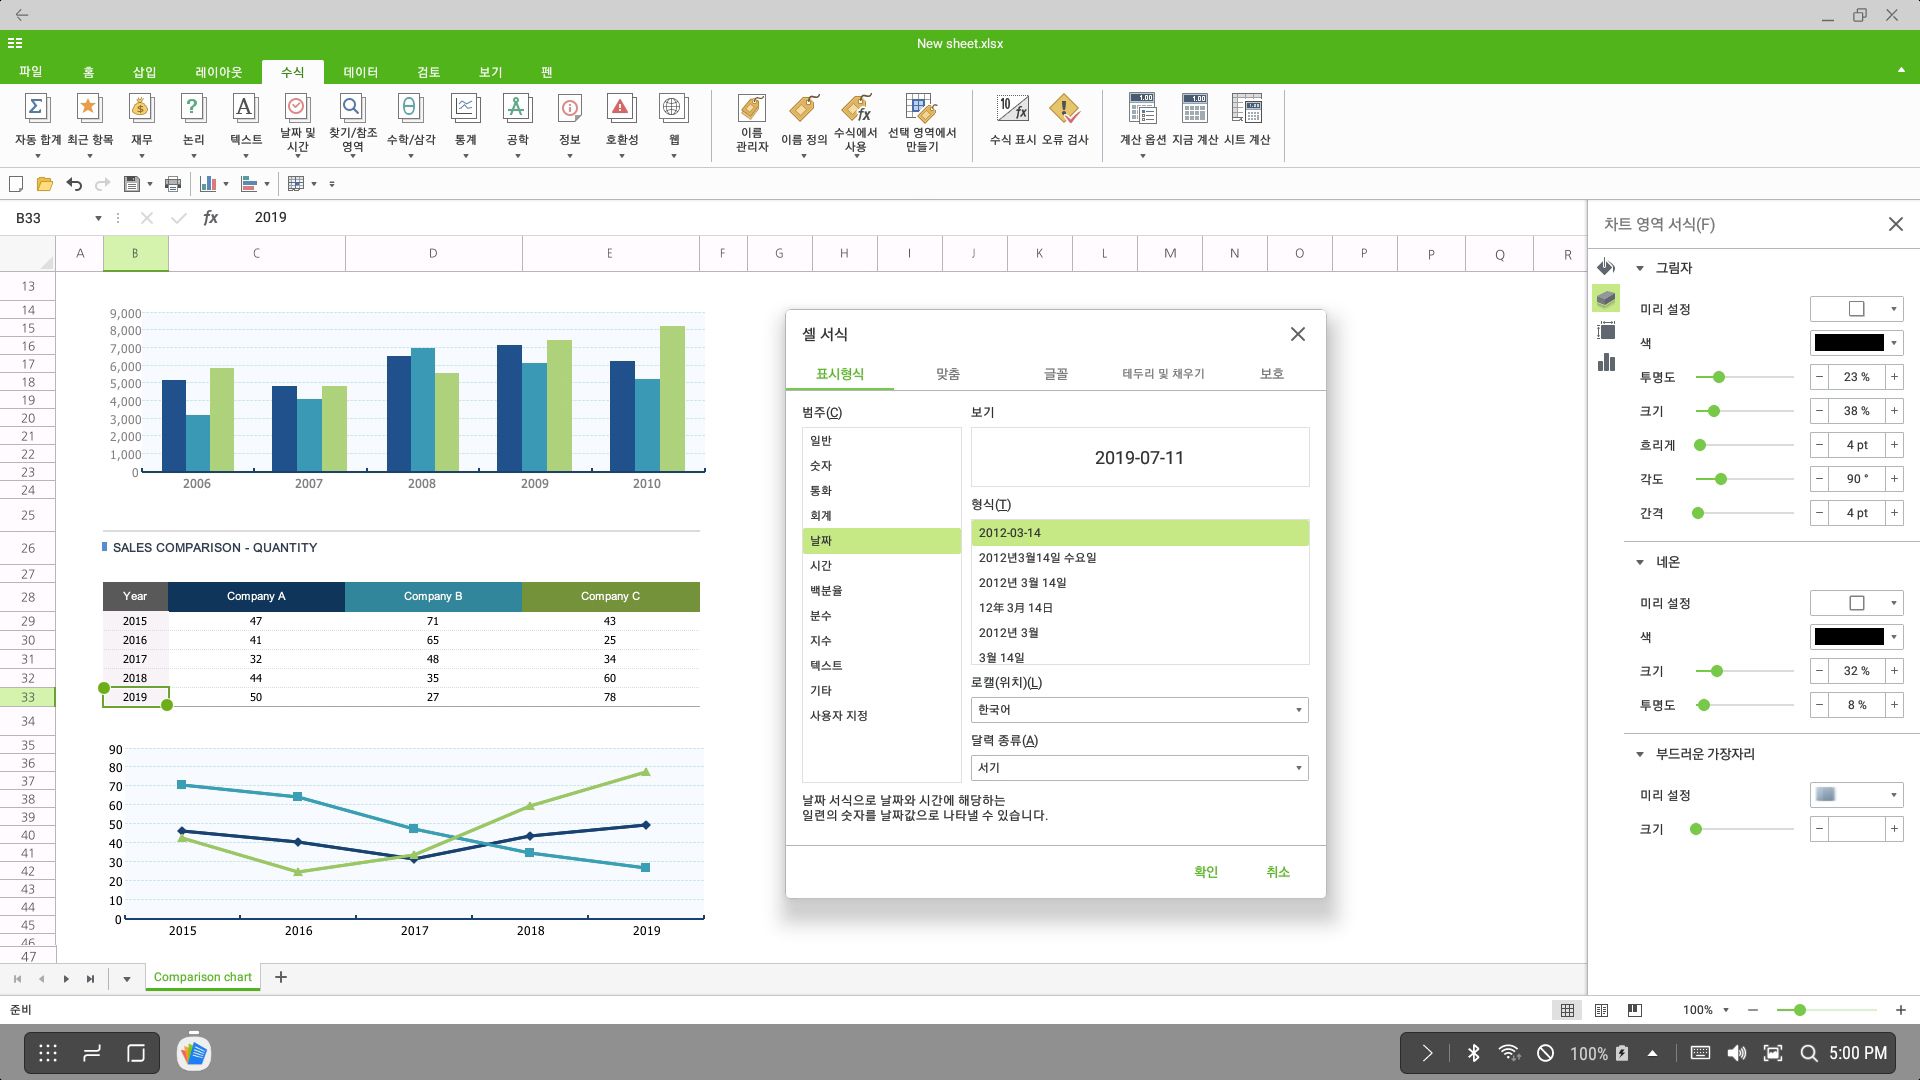Collapse the 부드러운 가장자리 section

tap(1640, 754)
